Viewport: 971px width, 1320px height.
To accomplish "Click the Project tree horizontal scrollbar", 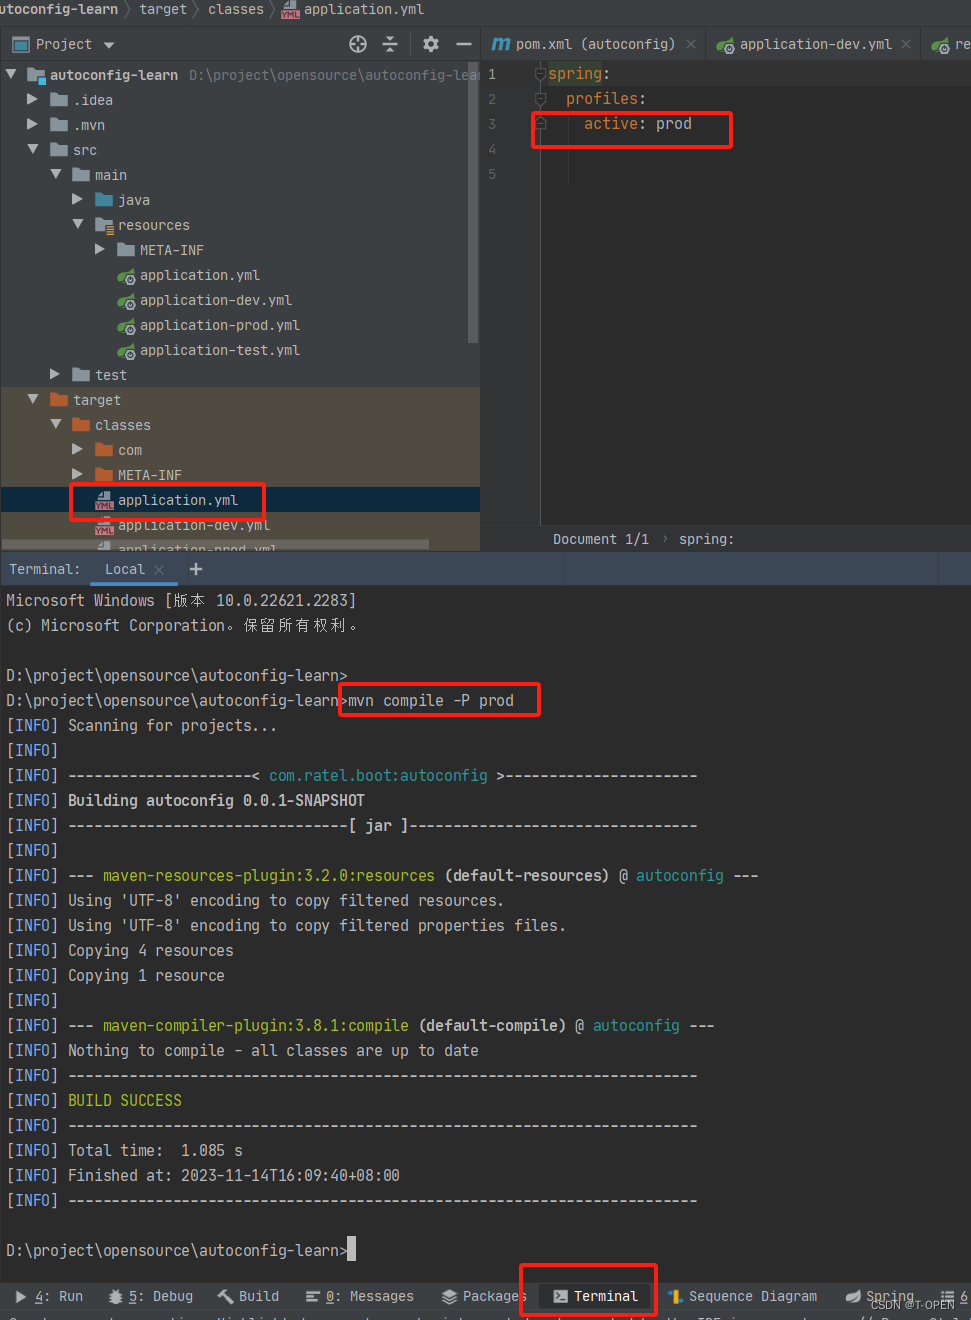I will [x=215, y=545].
